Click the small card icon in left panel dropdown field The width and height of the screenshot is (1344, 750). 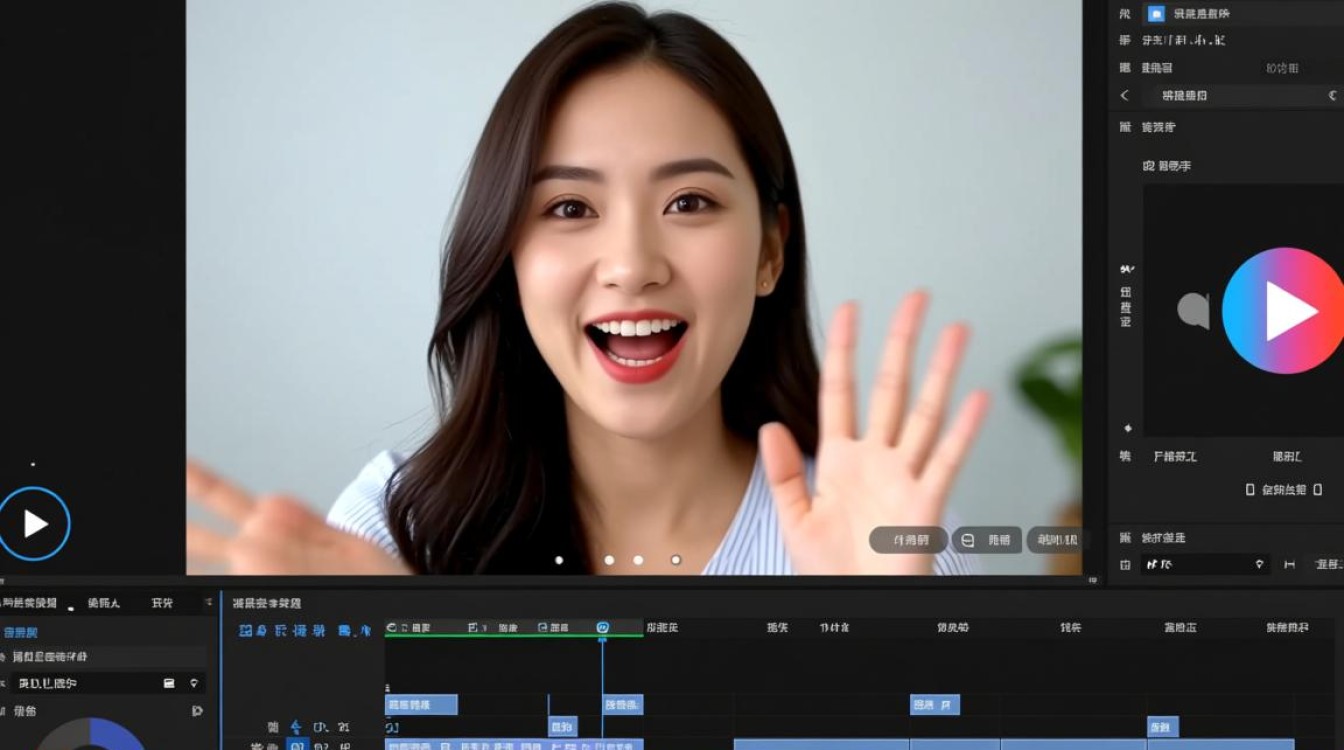[x=169, y=683]
